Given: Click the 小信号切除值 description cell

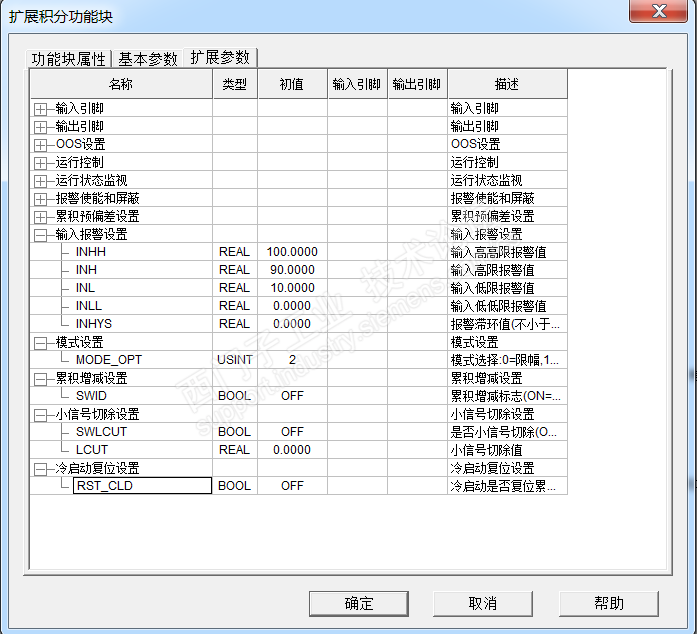Looking at the screenshot, I should [507, 450].
